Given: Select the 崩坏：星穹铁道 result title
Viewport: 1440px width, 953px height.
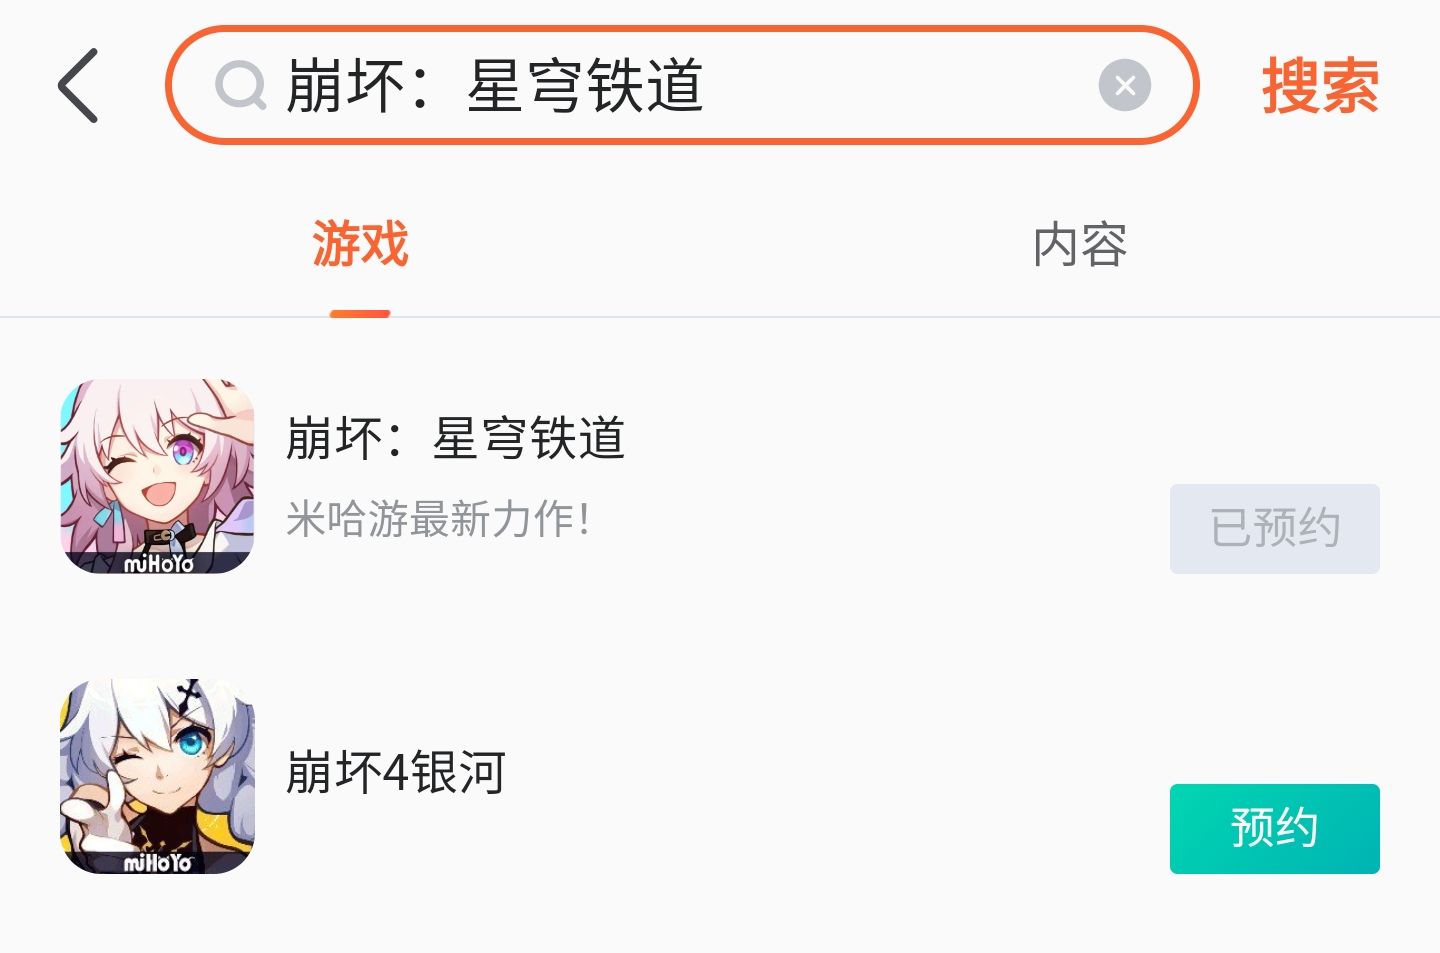Looking at the screenshot, I should (x=456, y=438).
